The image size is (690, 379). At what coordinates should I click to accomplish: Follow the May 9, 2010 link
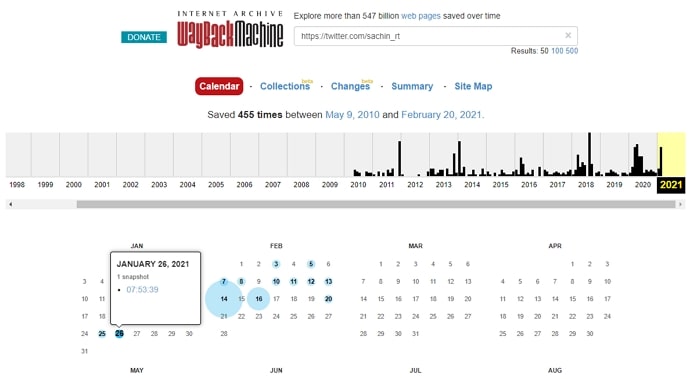tap(352, 115)
